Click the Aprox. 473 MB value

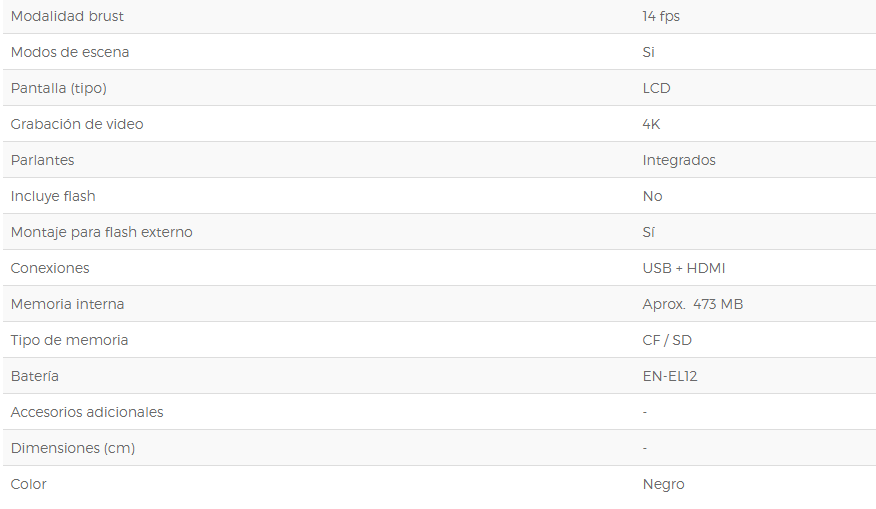(x=693, y=304)
